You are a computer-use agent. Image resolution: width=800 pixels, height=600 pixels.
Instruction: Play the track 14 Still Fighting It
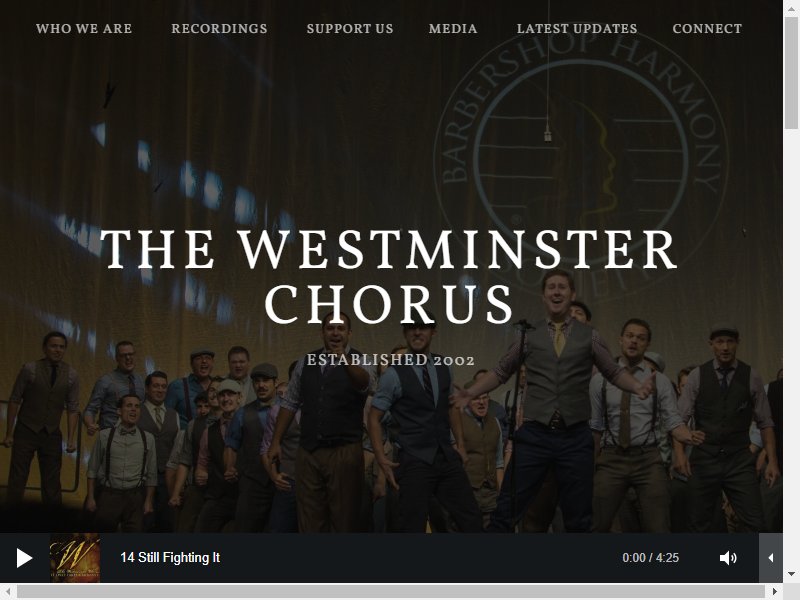click(24, 558)
